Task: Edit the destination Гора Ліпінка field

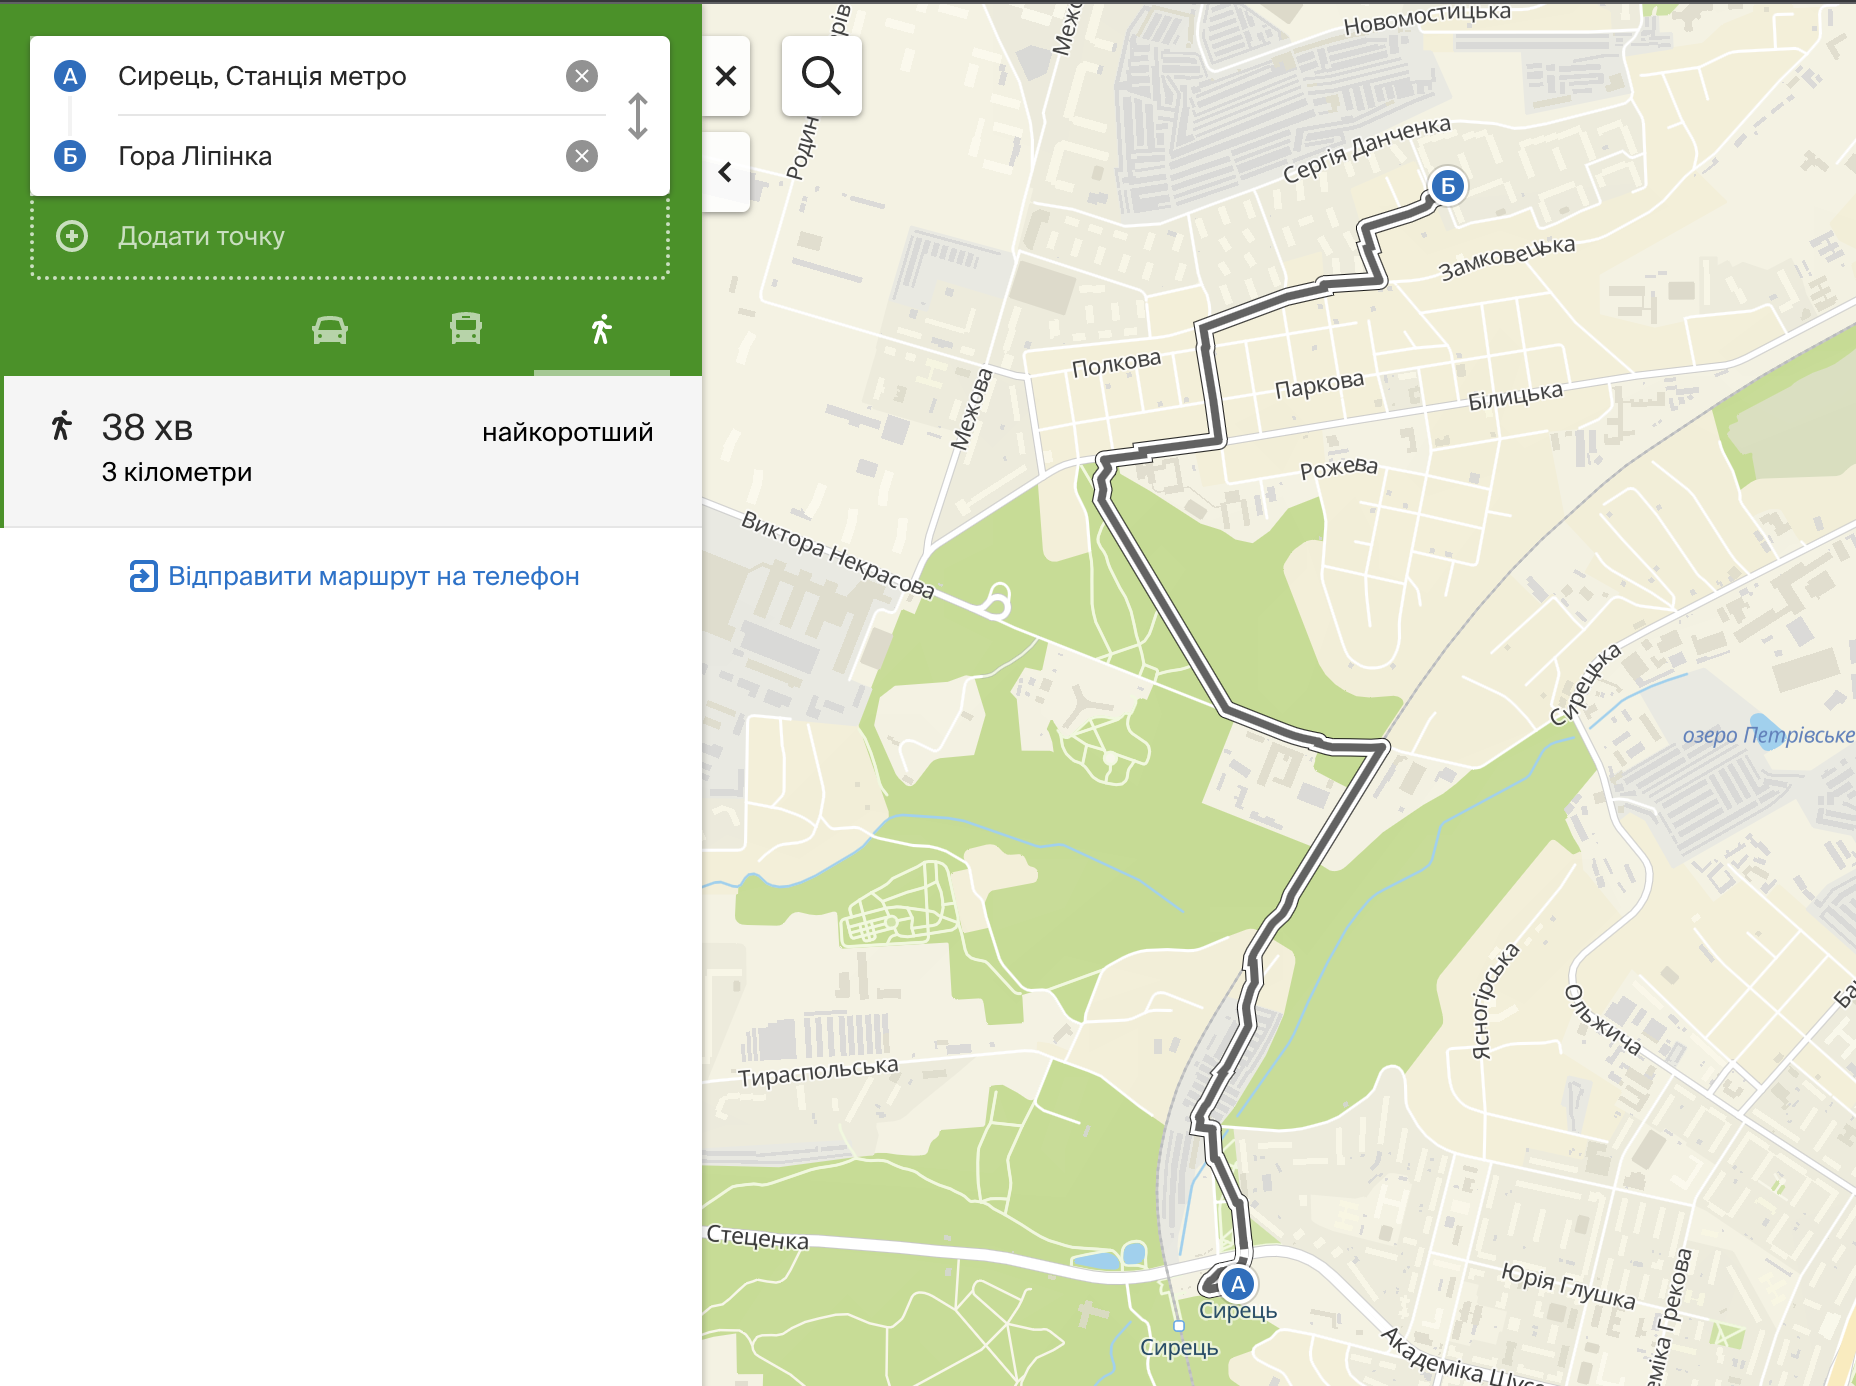Action: click(330, 156)
